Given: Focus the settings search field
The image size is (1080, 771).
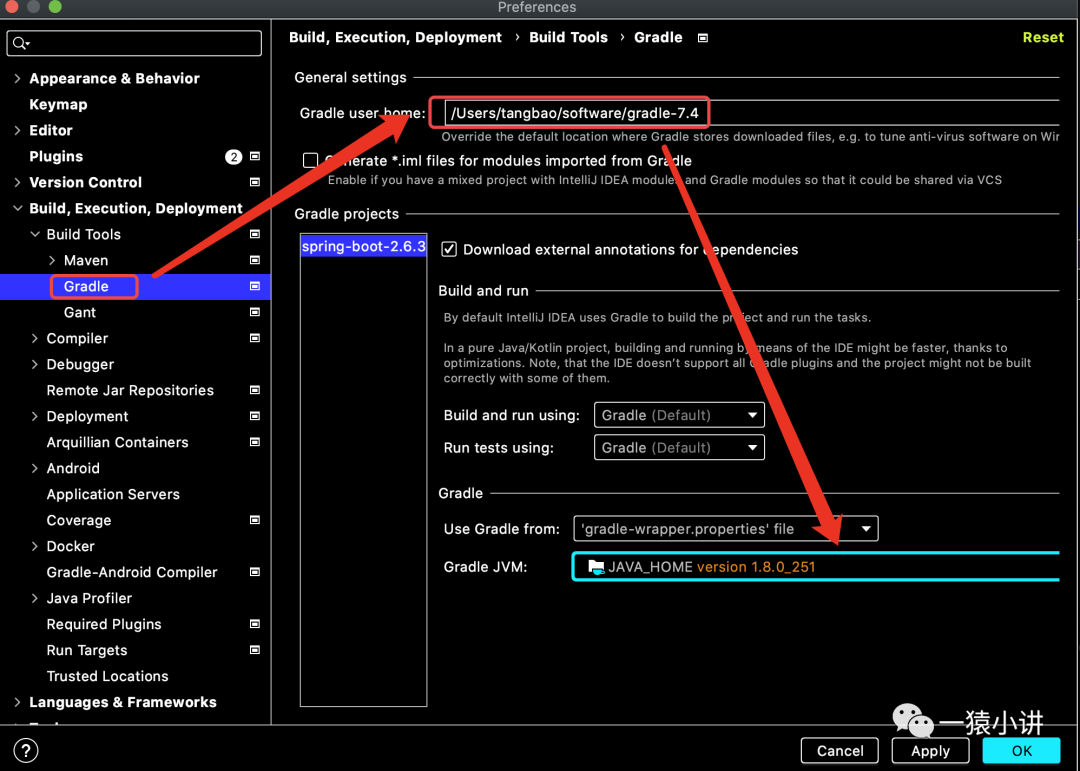Looking at the screenshot, I should (x=134, y=43).
